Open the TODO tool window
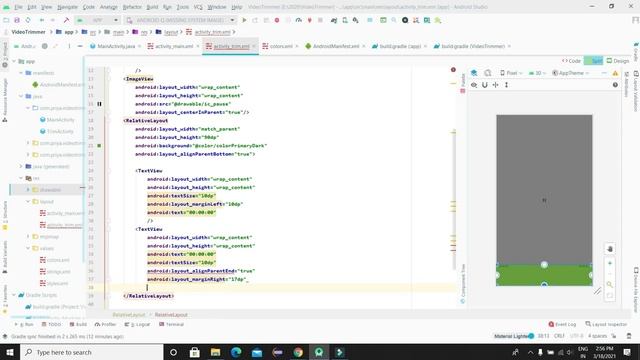This screenshot has width=640, height=360. pyautogui.click(x=51, y=324)
